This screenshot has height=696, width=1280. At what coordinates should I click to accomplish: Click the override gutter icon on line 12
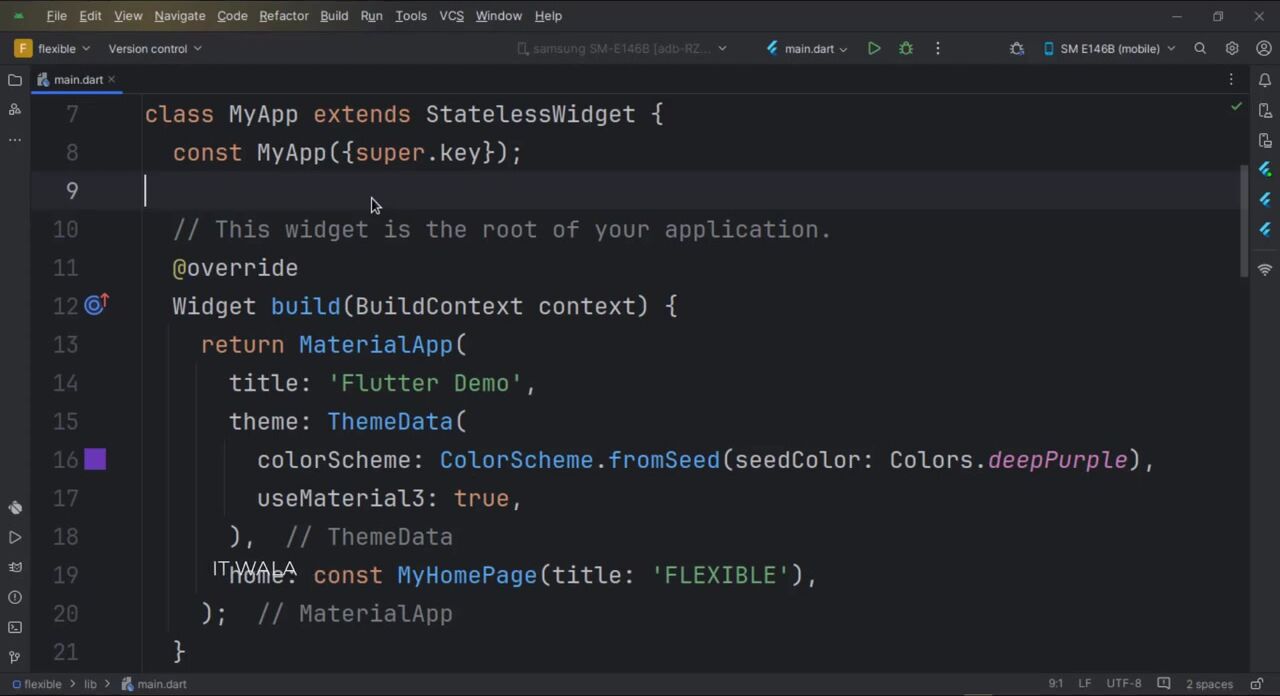point(96,306)
